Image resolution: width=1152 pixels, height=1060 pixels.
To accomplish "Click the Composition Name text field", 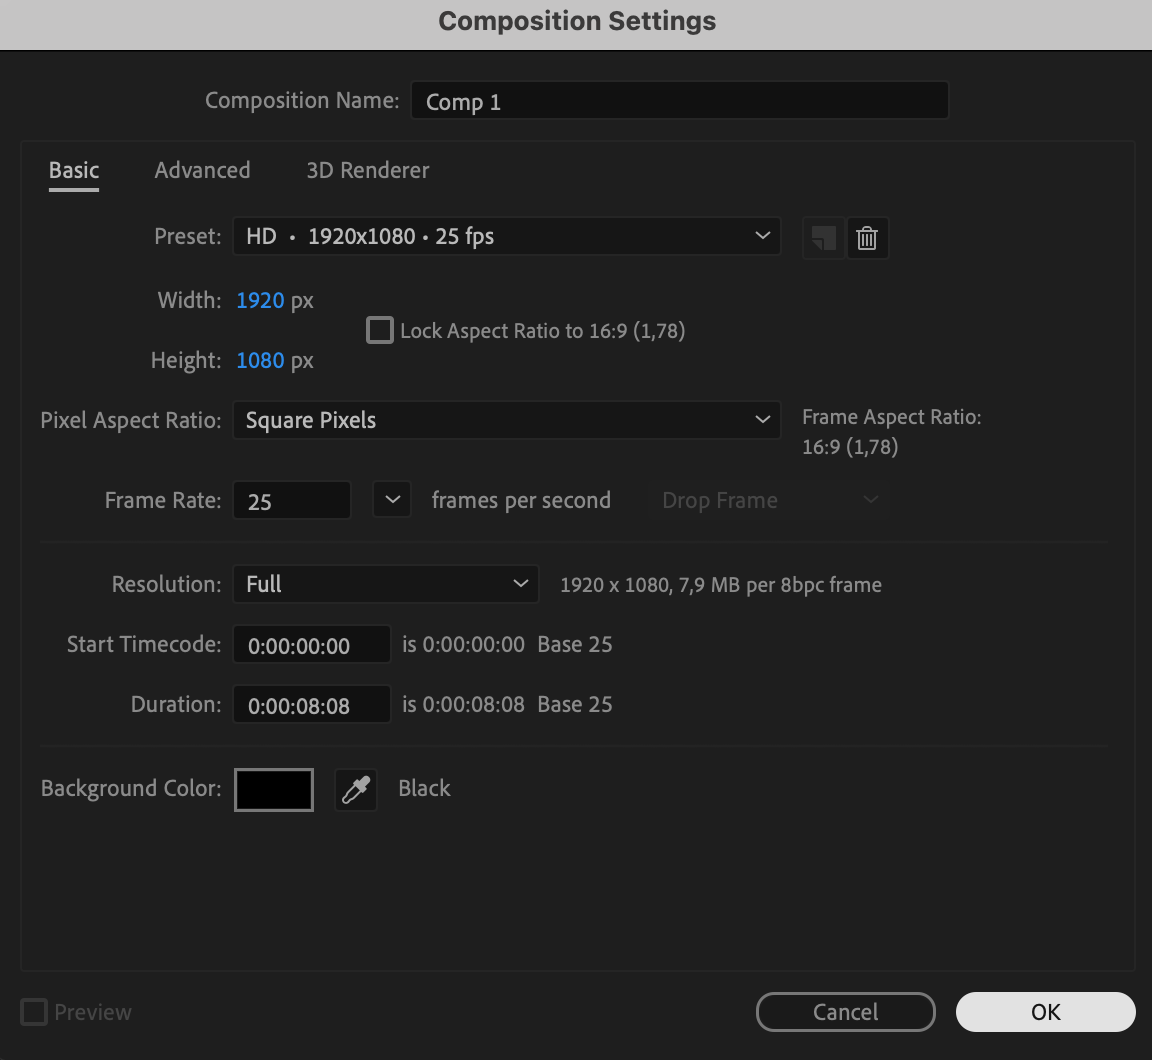I will point(679,101).
